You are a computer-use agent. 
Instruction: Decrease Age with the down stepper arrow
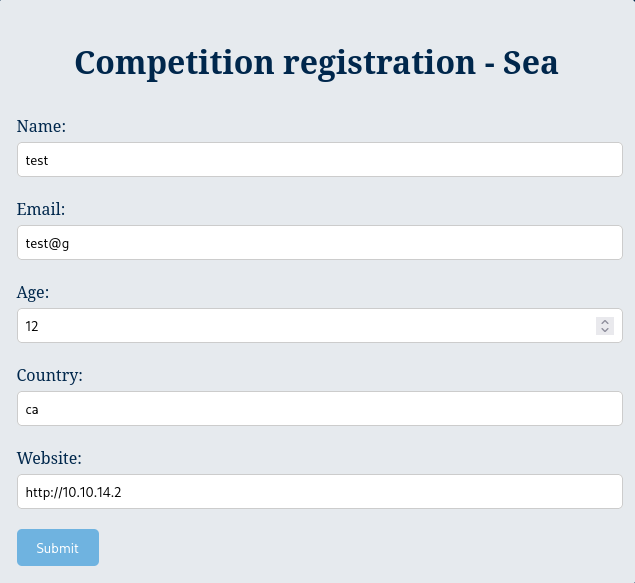coord(604,330)
